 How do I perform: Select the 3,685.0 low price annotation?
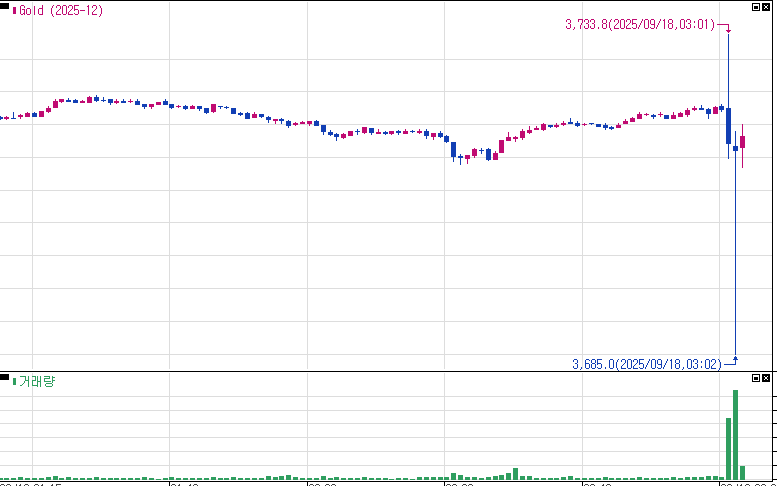[x=647, y=364]
